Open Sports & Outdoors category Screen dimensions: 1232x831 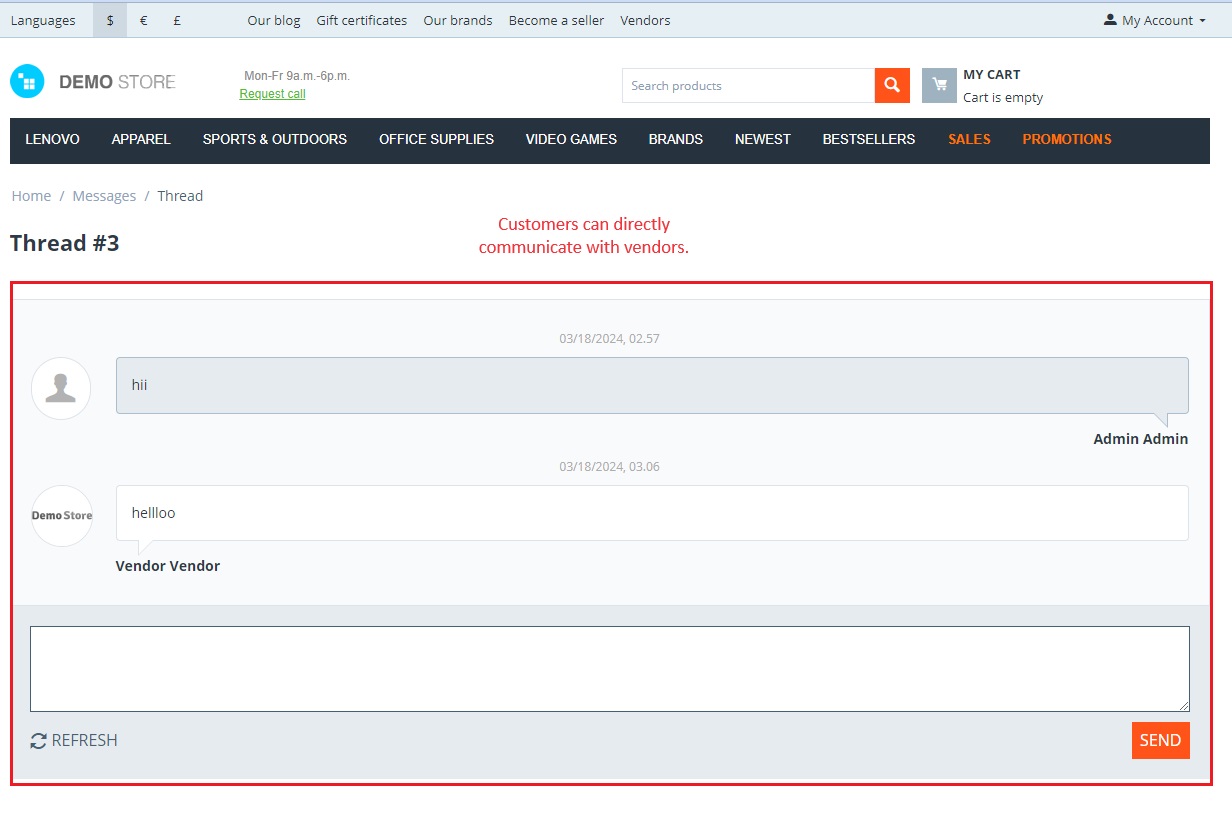275,139
